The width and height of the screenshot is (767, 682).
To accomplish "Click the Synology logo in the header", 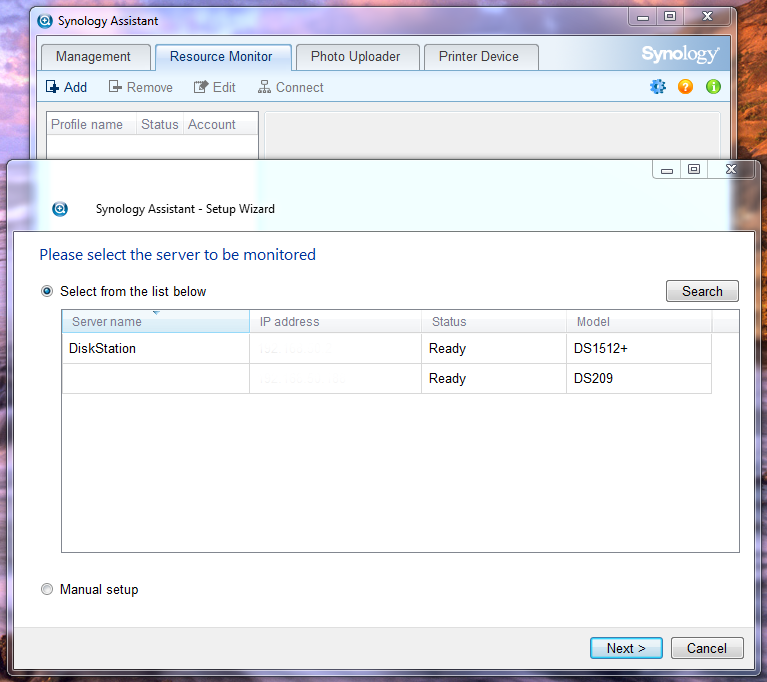I will (x=680, y=54).
